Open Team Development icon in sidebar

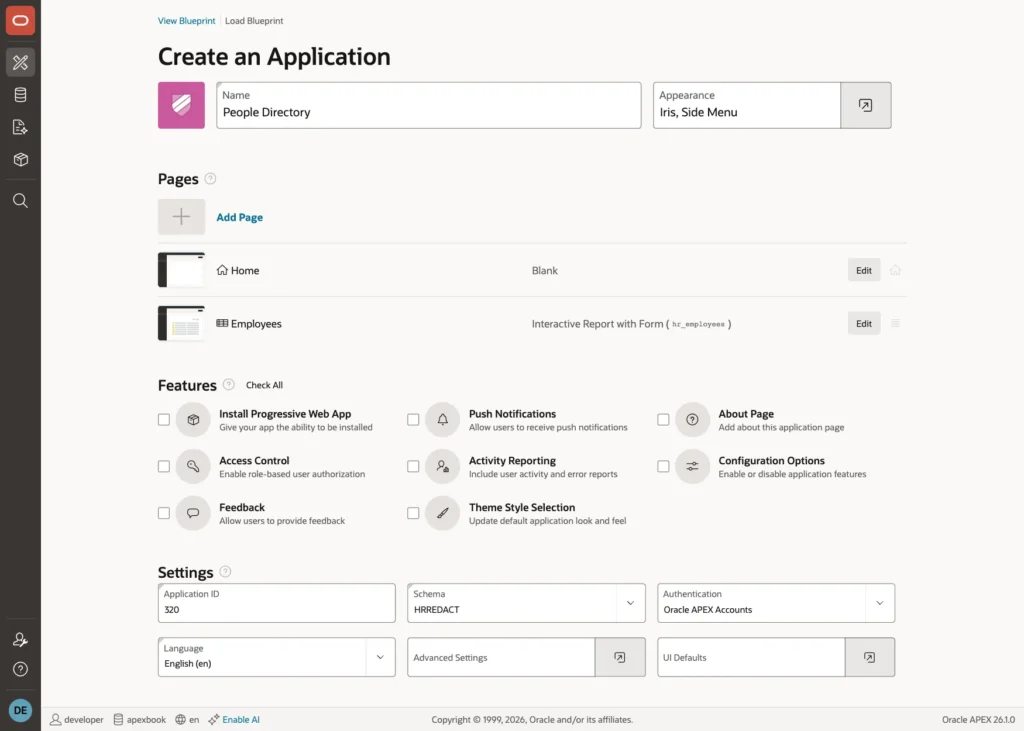20,127
